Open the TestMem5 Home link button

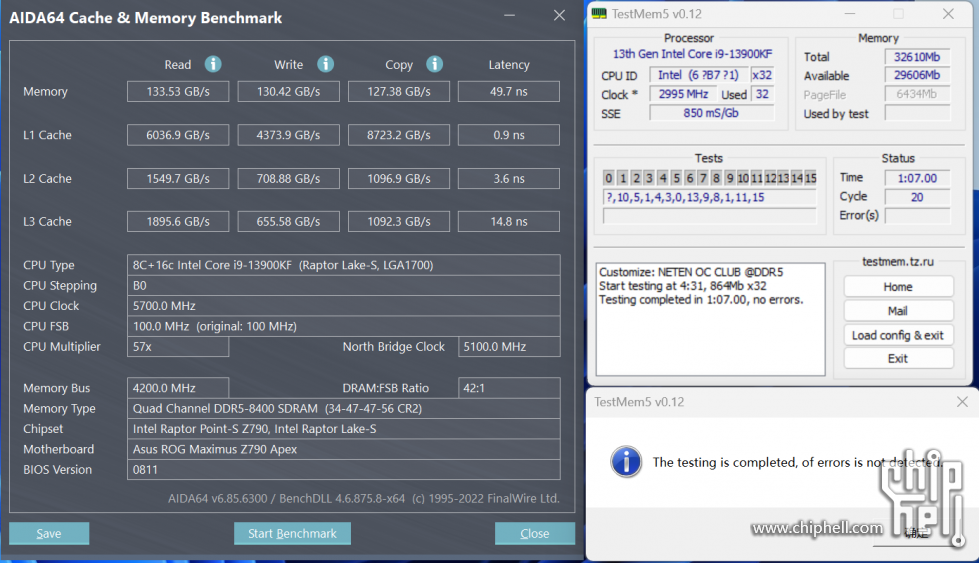click(898, 286)
